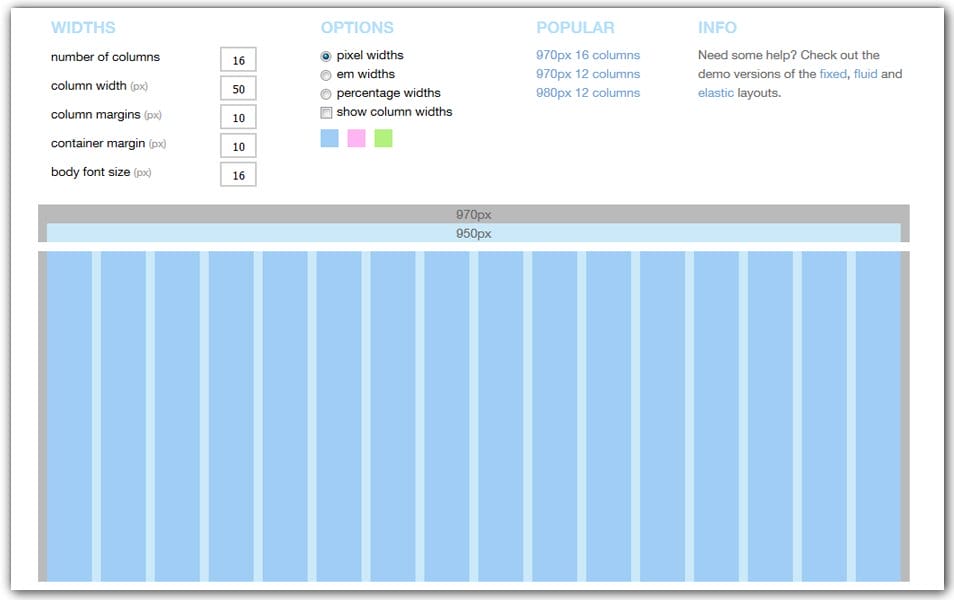Select the pixel widths radio button
954x600 pixels.
click(x=326, y=56)
